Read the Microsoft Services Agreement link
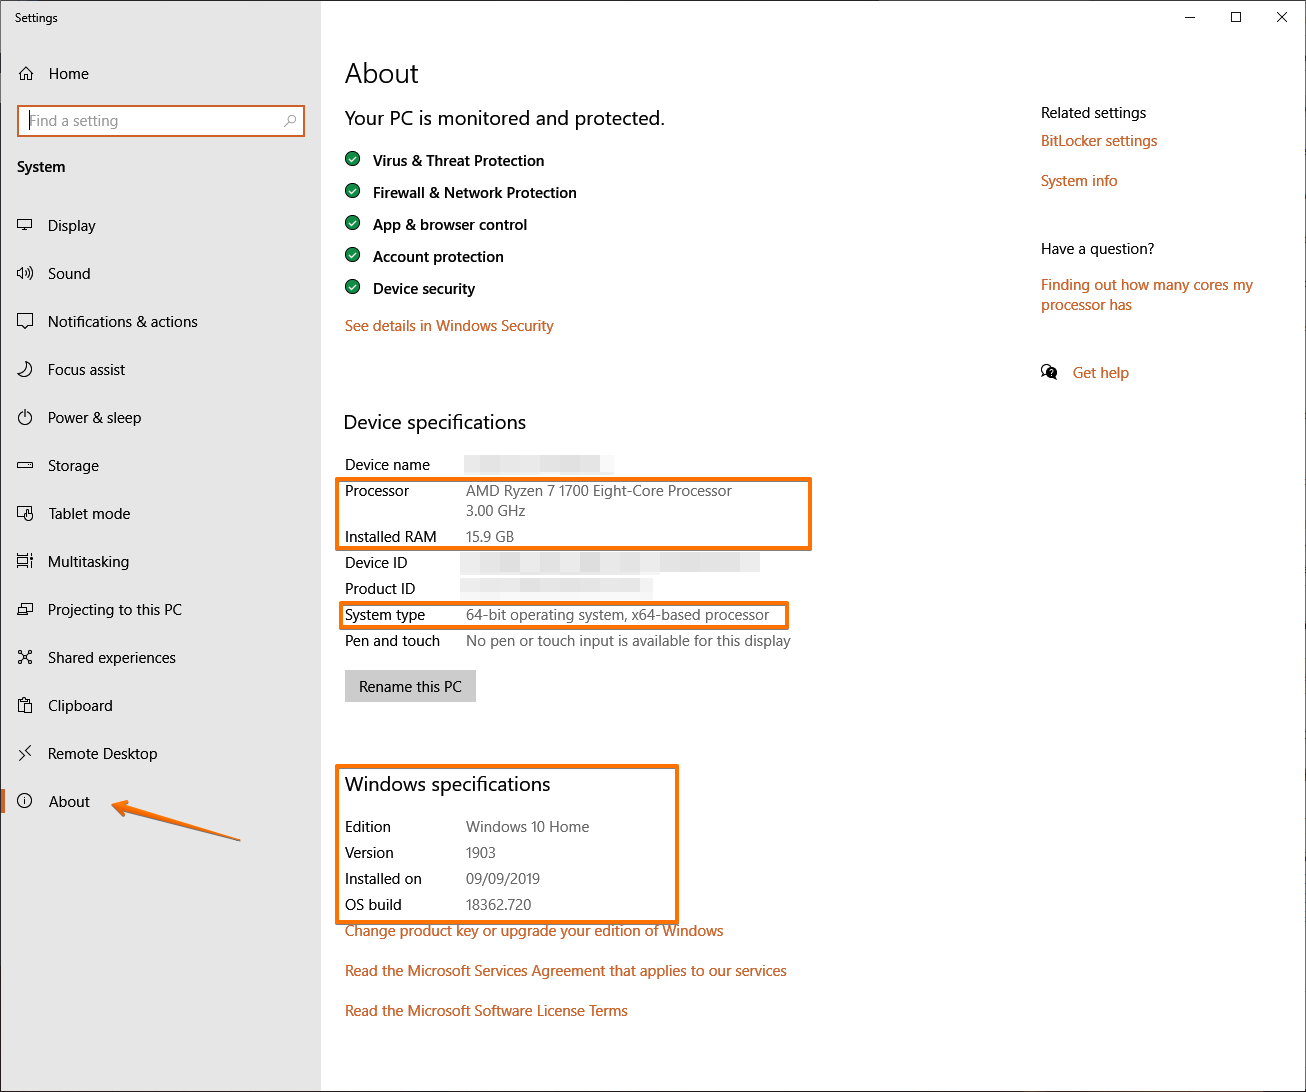 click(566, 971)
